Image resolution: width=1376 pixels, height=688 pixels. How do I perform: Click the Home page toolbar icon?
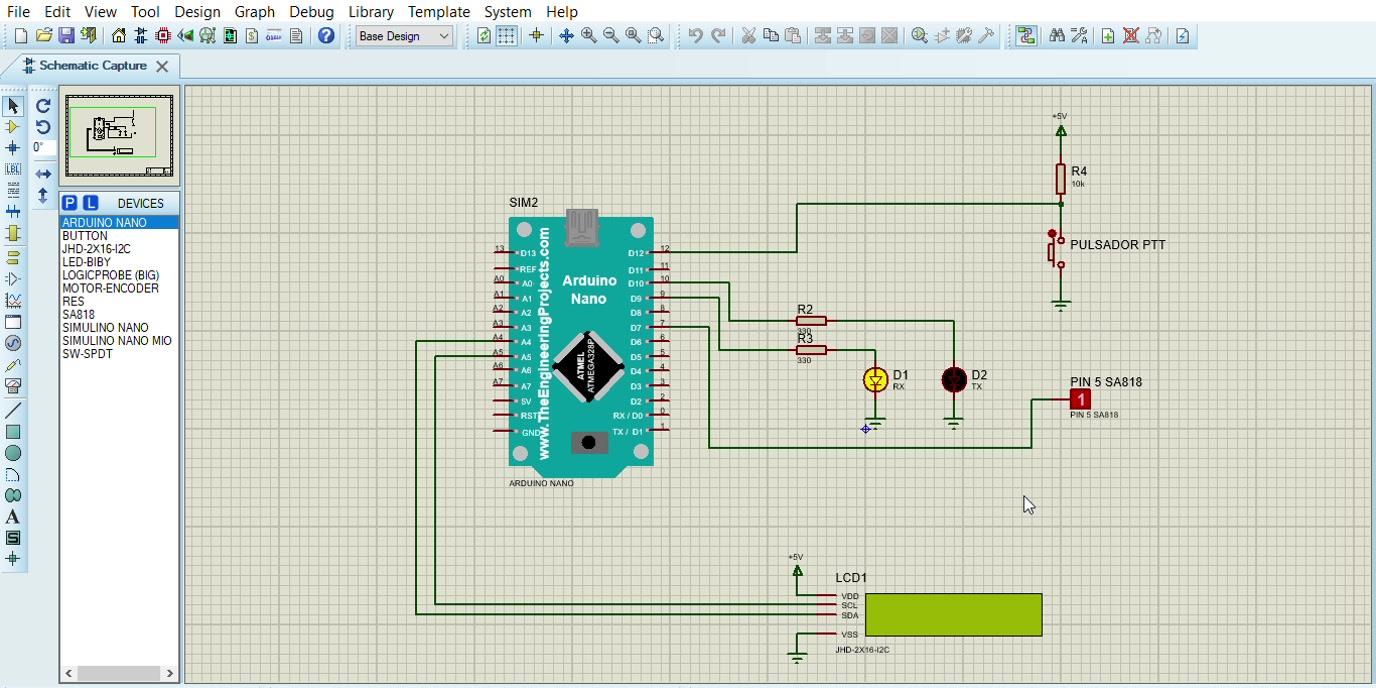pyautogui.click(x=119, y=36)
